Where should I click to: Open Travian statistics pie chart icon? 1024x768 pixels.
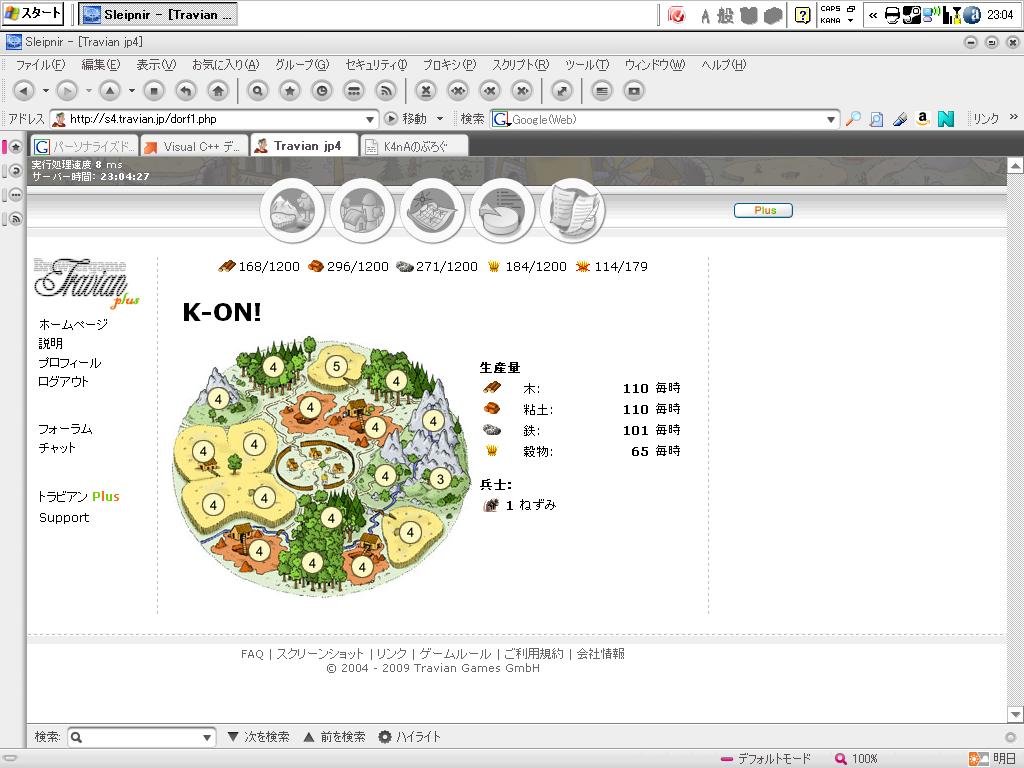pos(502,211)
